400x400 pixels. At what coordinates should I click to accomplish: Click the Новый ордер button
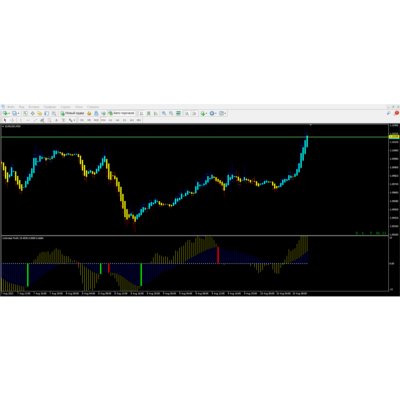pyautogui.click(x=72, y=113)
